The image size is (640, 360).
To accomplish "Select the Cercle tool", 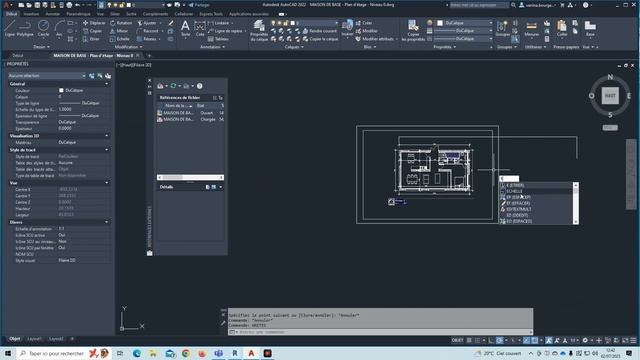I will tap(43, 29).
